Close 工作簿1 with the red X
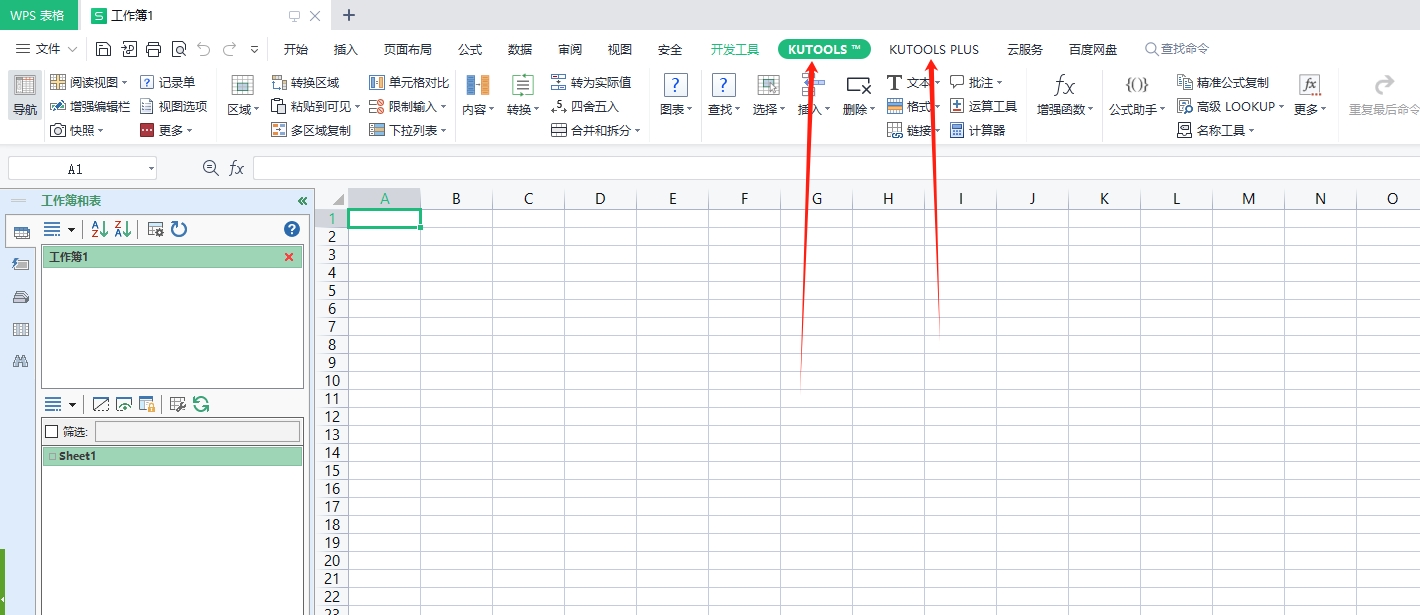This screenshot has width=1420, height=615. [x=289, y=257]
